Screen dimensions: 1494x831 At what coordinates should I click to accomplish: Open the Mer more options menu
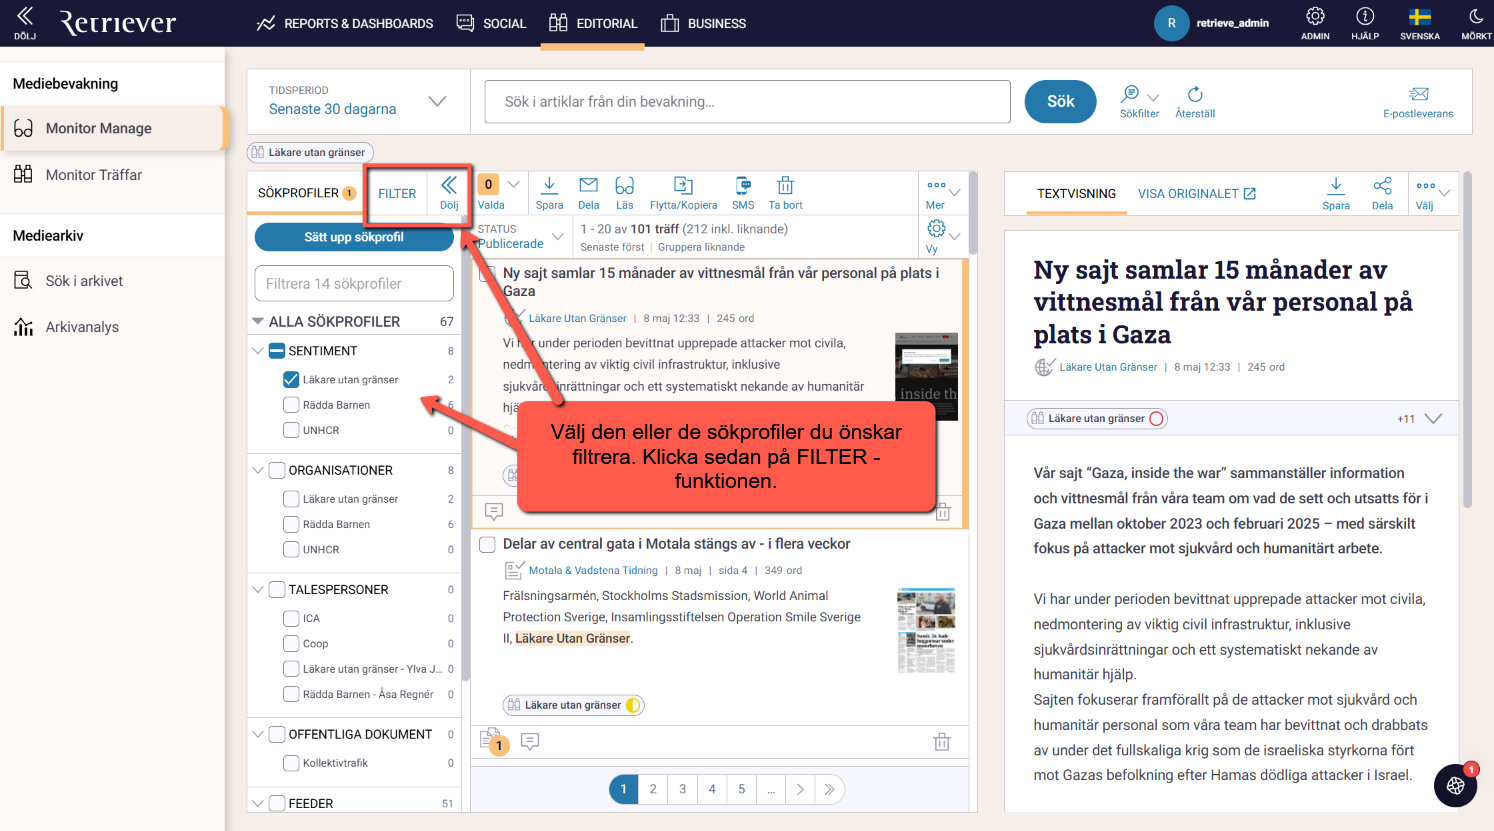tap(942, 192)
